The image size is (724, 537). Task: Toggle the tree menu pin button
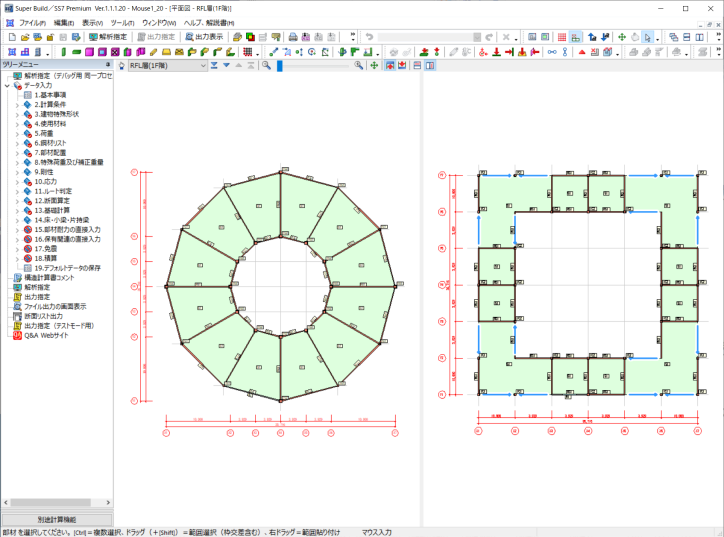coord(108,65)
